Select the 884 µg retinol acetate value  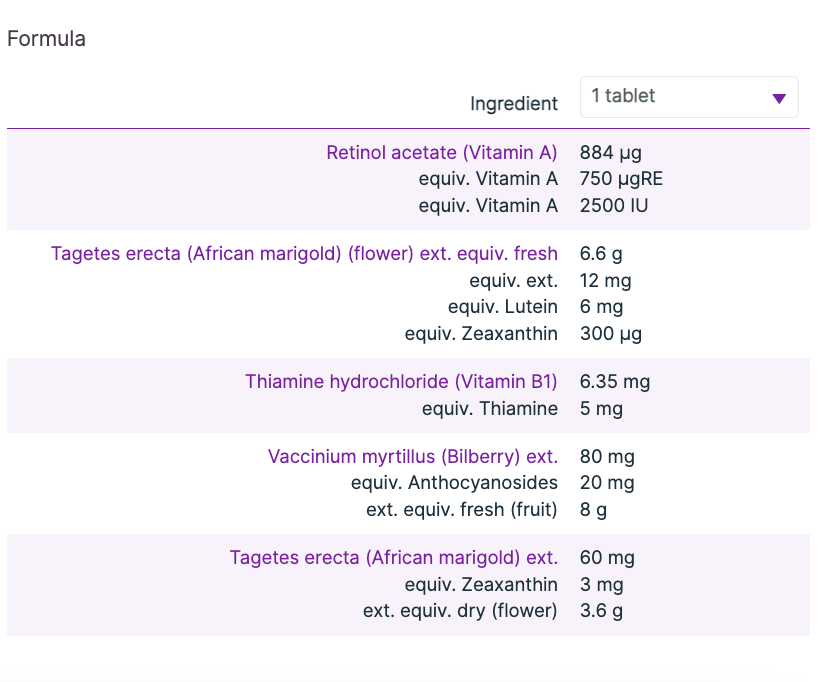pyautogui.click(x=610, y=153)
